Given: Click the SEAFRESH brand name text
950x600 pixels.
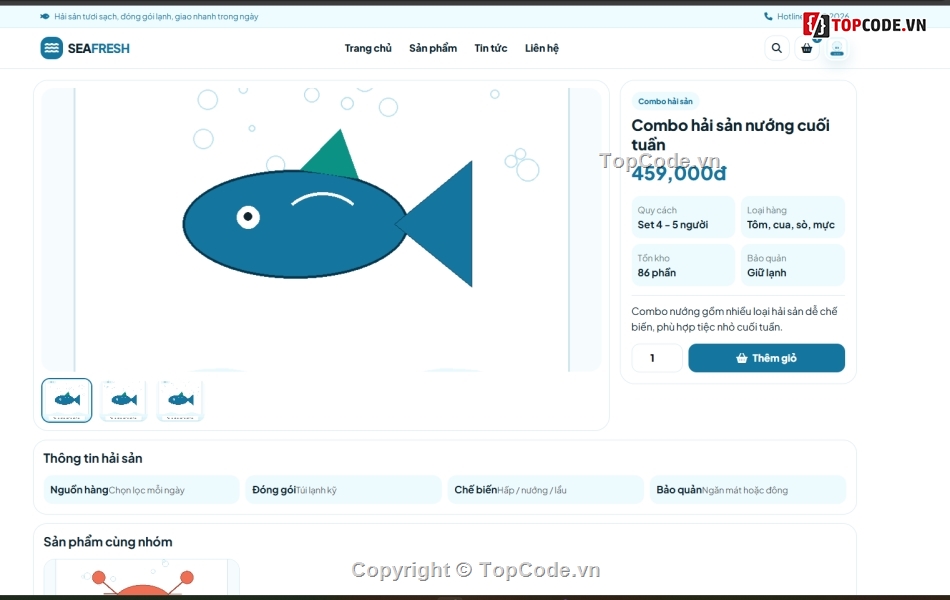Looking at the screenshot, I should tap(99, 48).
